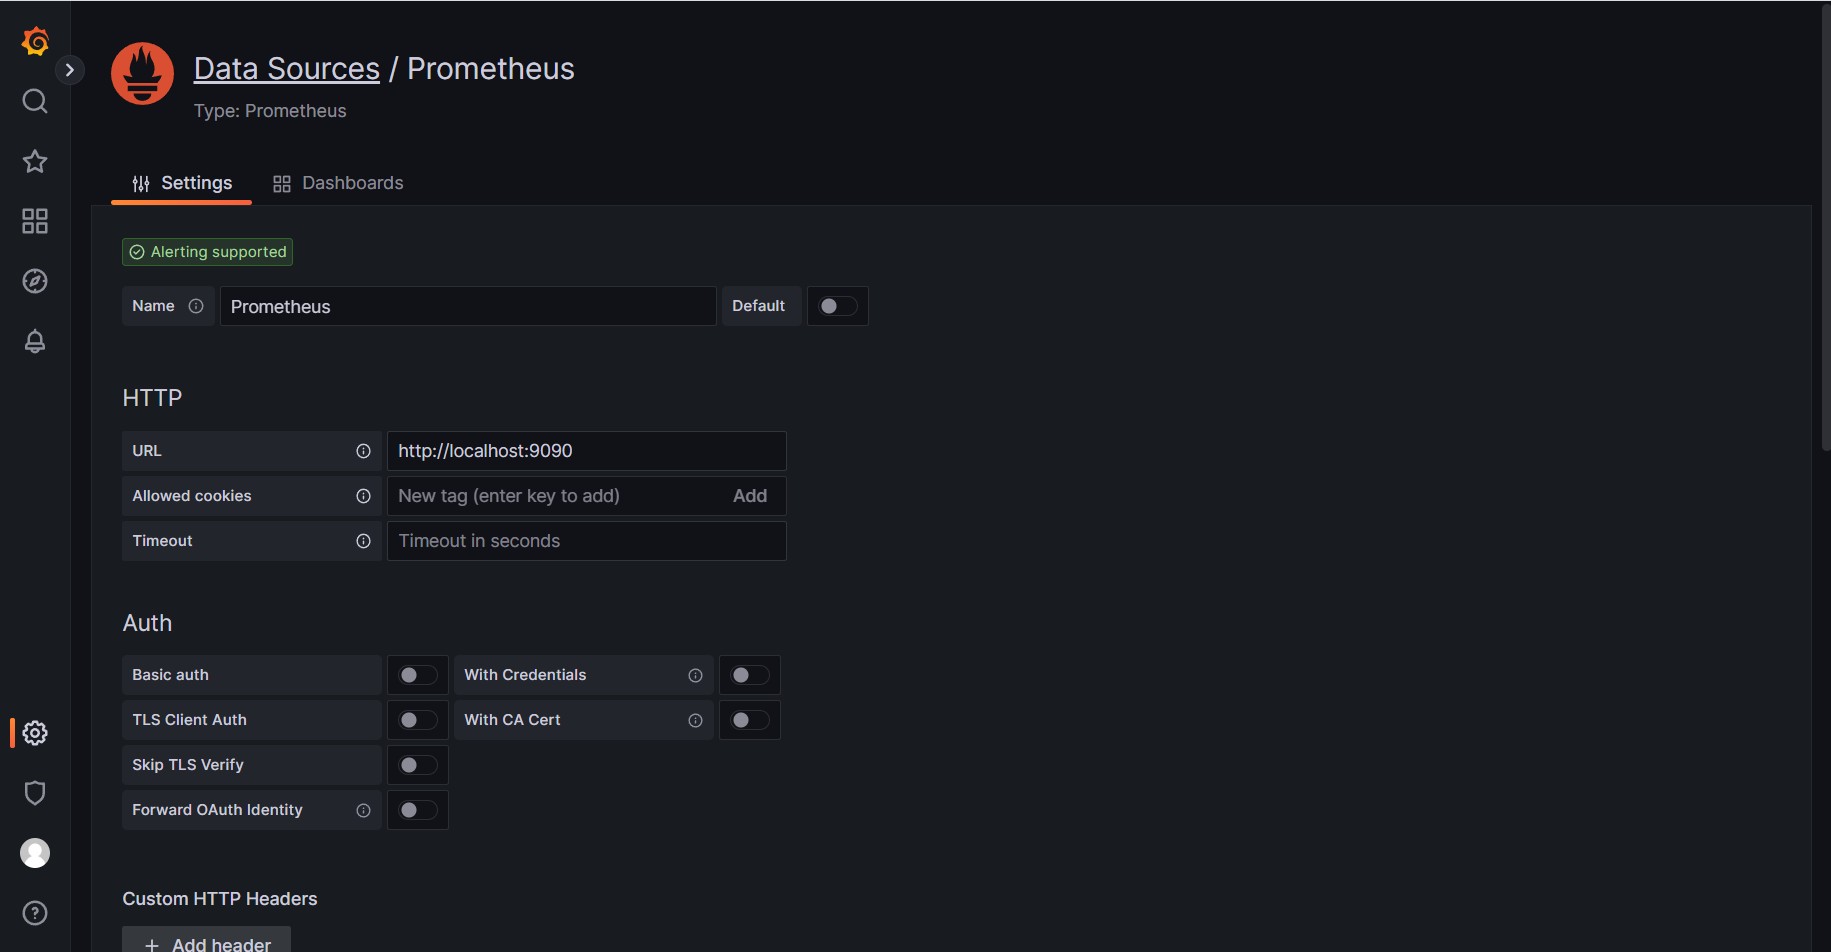Turn on With CA Cert toggle
This screenshot has width=1831, height=952.
pyautogui.click(x=749, y=720)
